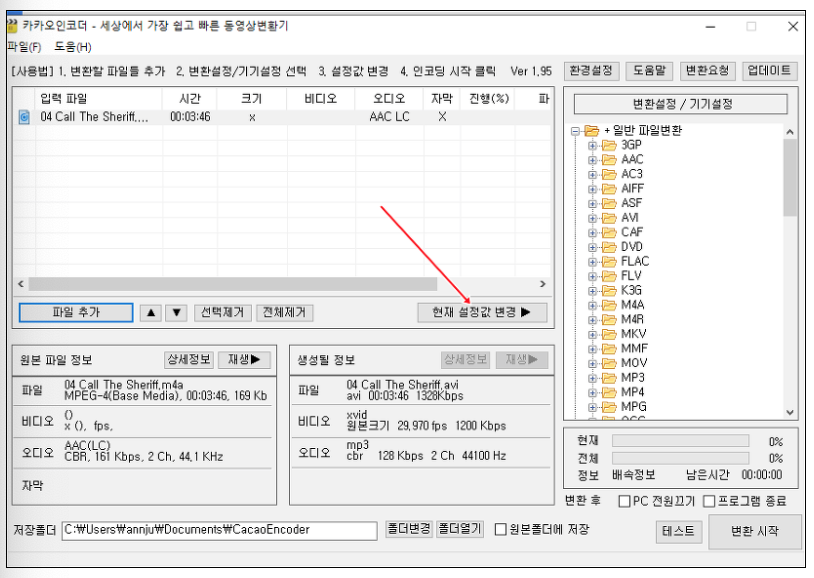Play source file with 재생 button

[244, 359]
